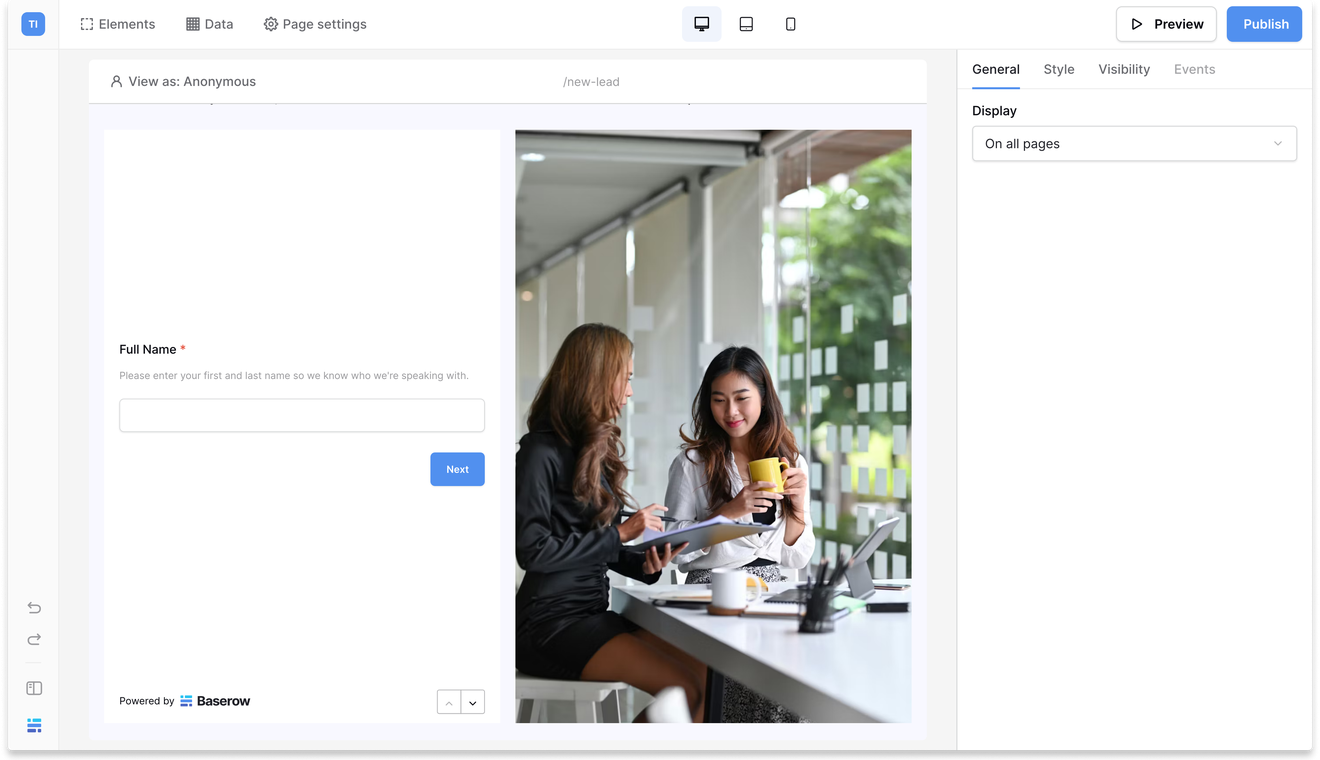Open Page settings
This screenshot has width=1320, height=760.
point(315,24)
